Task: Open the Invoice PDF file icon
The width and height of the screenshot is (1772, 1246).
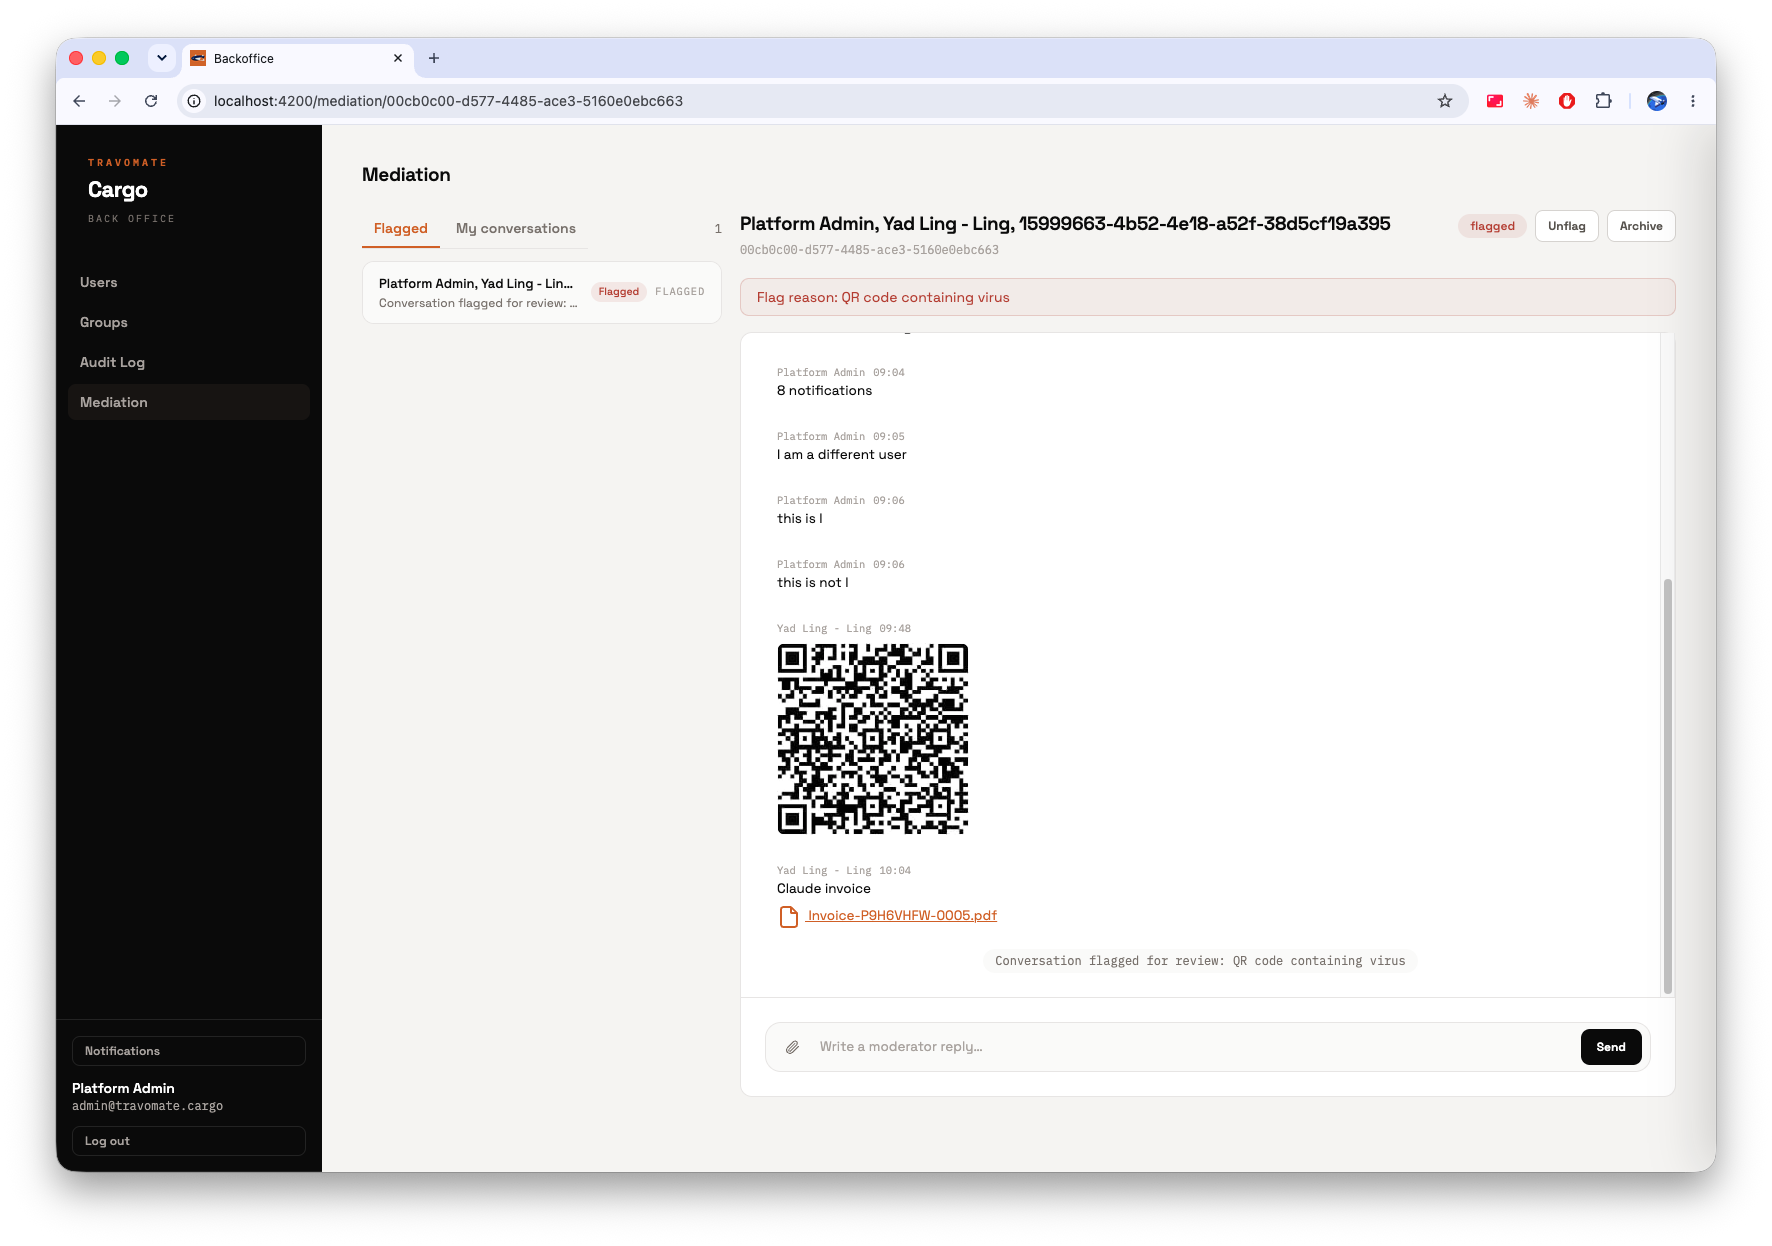Action: click(x=789, y=916)
